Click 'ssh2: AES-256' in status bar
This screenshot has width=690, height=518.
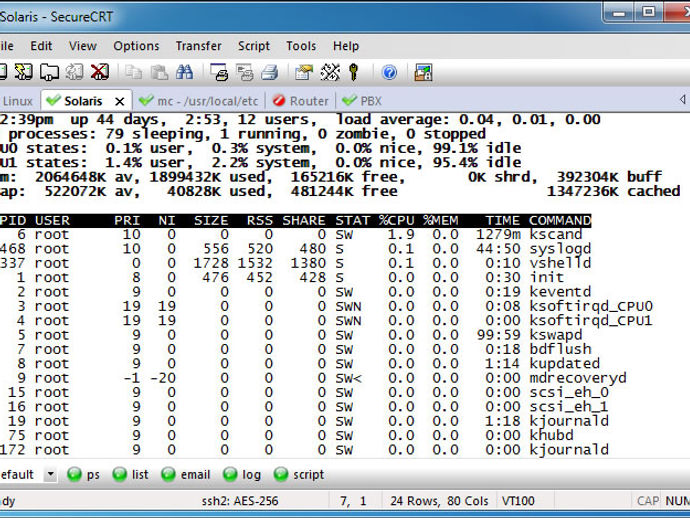[x=240, y=501]
